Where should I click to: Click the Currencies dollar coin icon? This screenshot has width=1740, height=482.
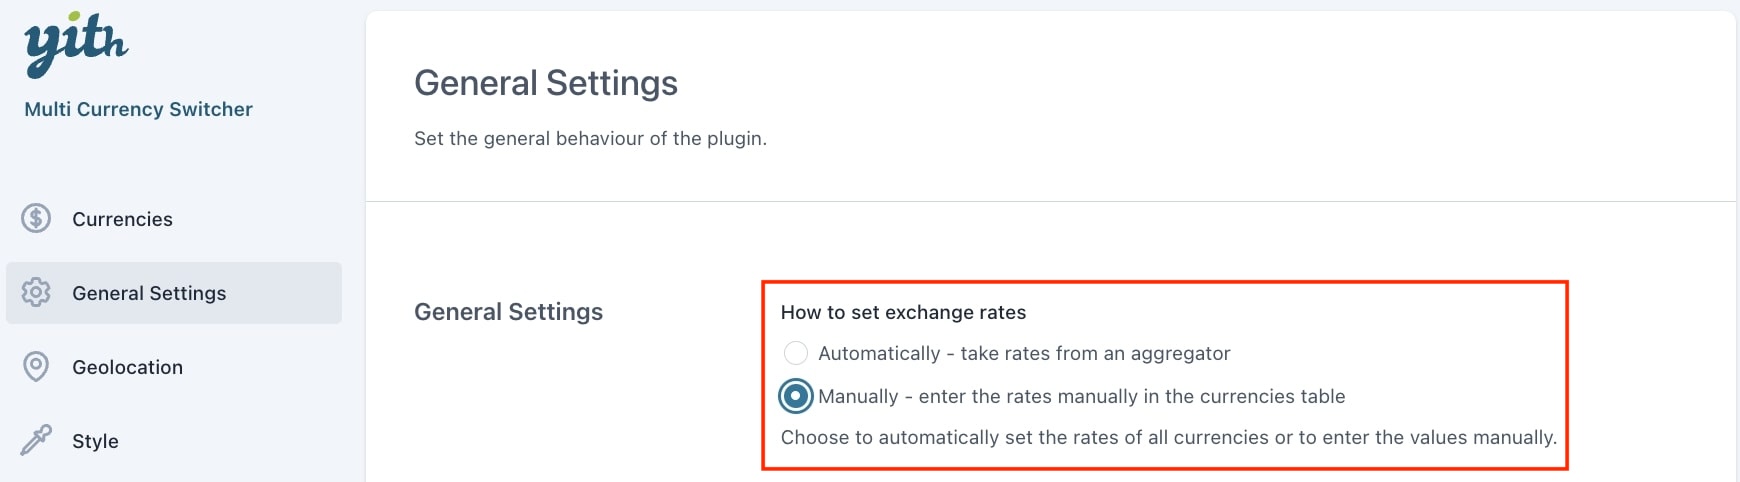pos(36,218)
